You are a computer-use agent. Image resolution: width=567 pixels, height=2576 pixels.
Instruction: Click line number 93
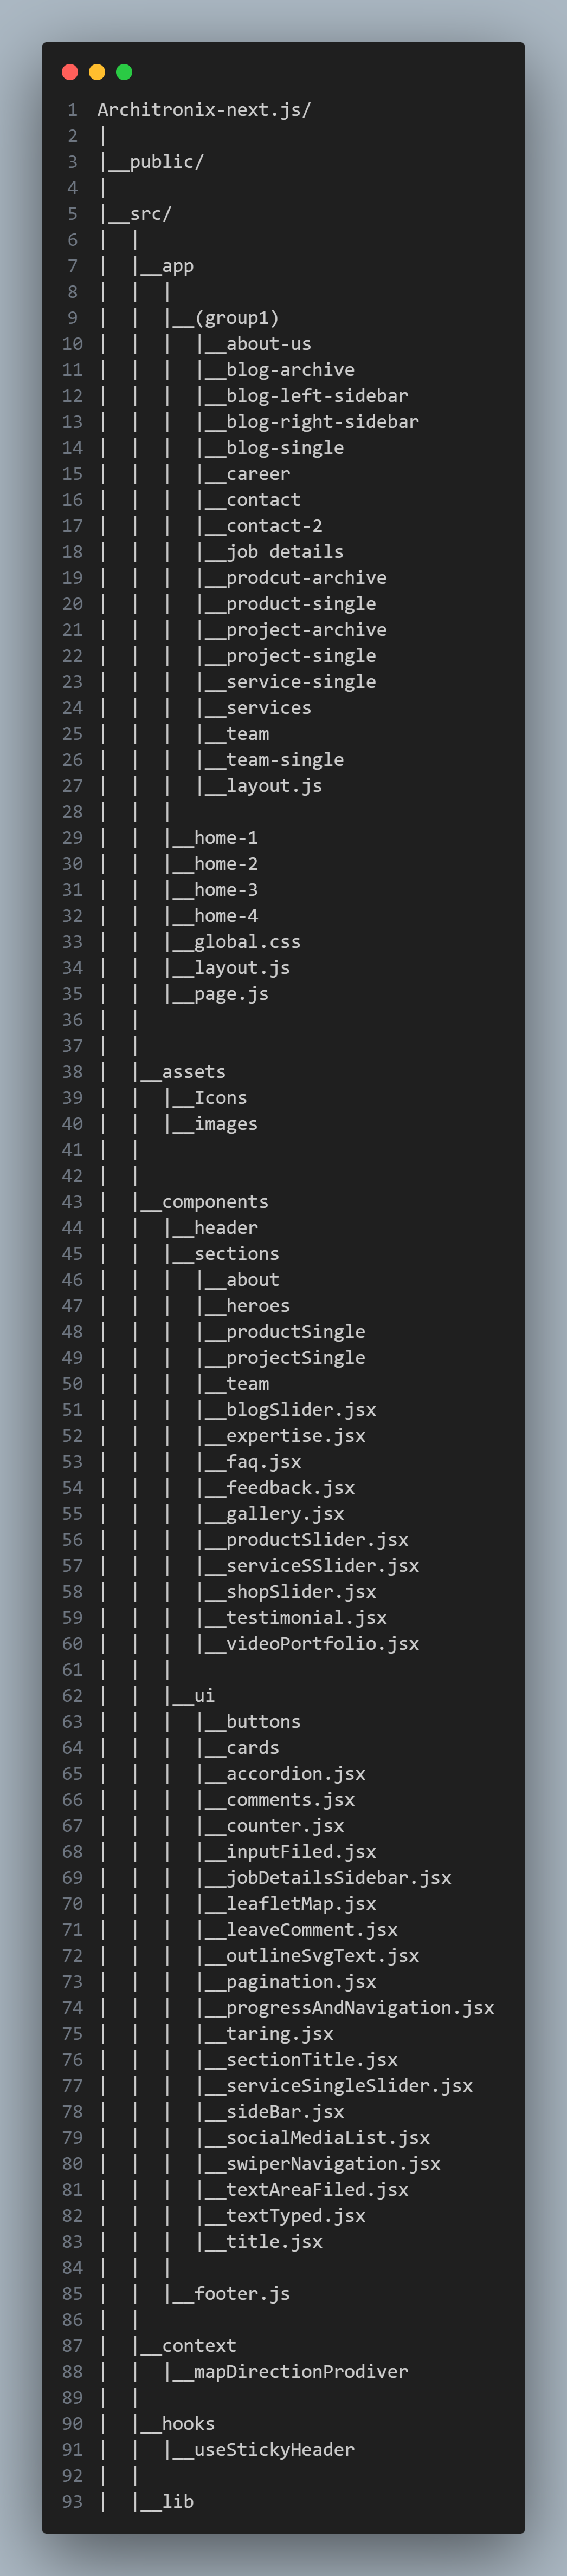[x=72, y=2502]
